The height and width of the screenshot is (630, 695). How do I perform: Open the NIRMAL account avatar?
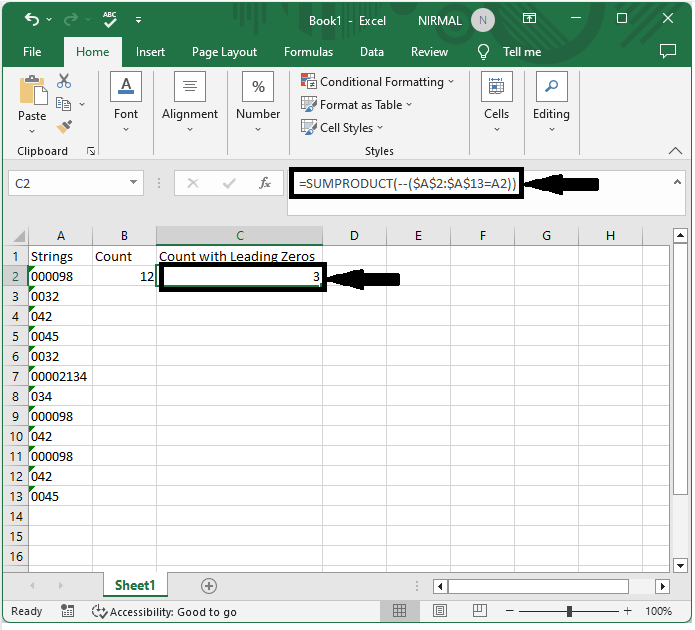pos(483,20)
